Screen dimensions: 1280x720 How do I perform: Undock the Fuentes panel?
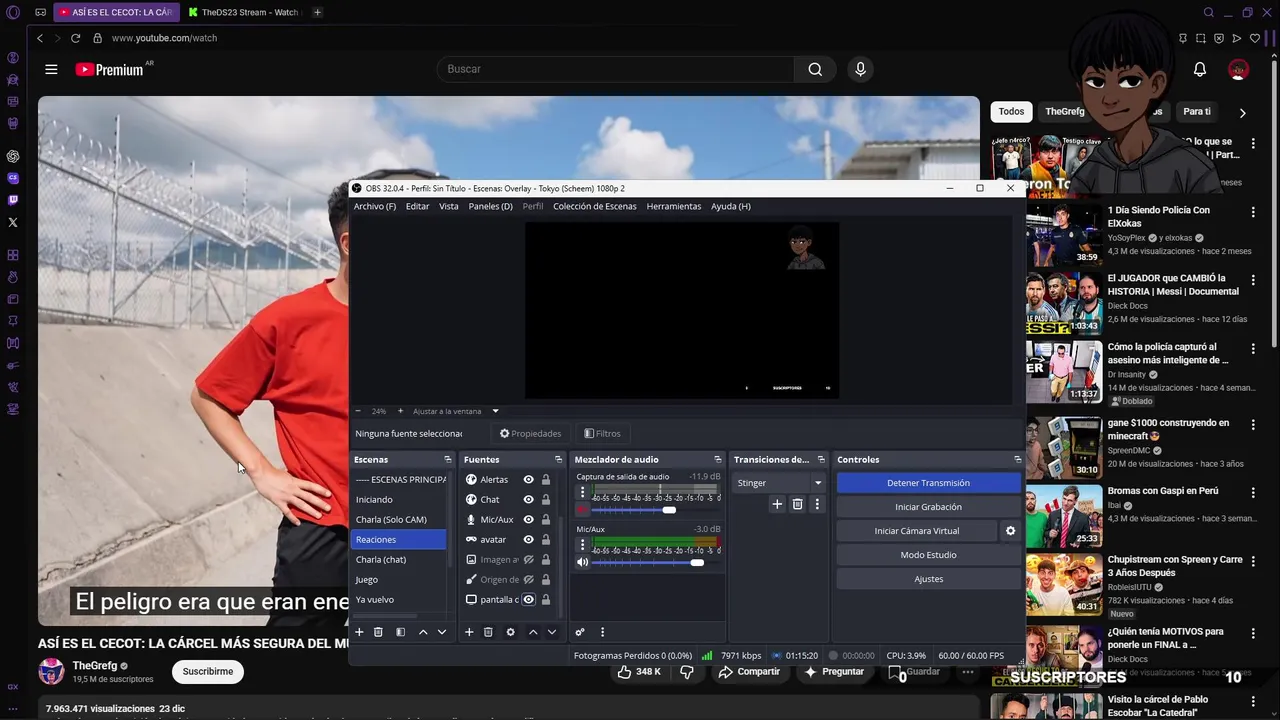tap(558, 460)
